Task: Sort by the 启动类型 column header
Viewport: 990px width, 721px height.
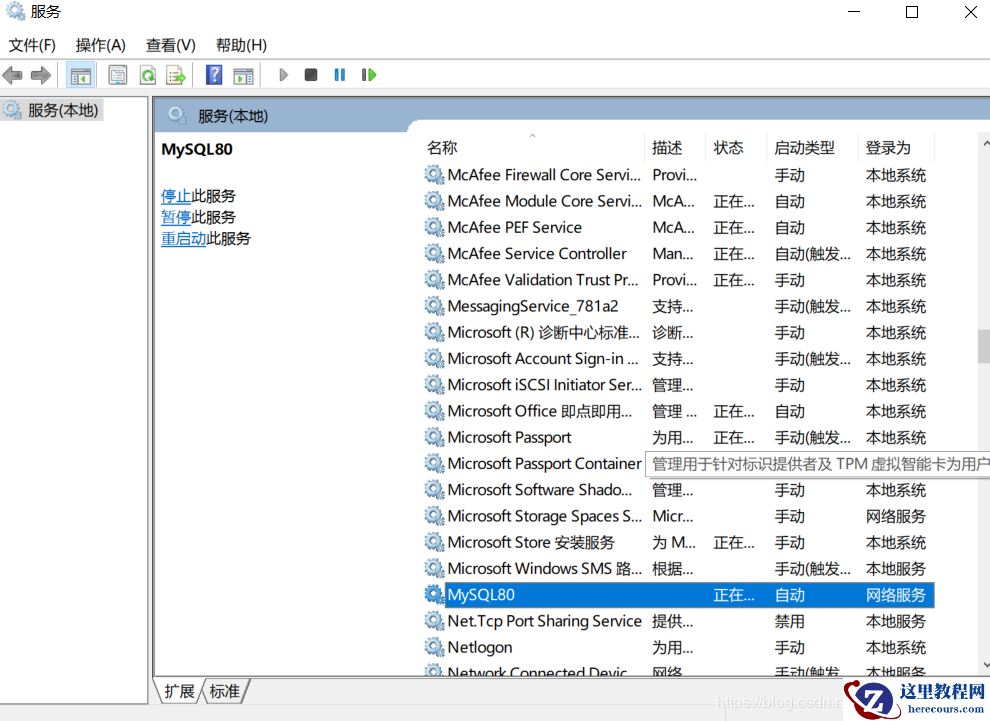Action: coord(812,148)
